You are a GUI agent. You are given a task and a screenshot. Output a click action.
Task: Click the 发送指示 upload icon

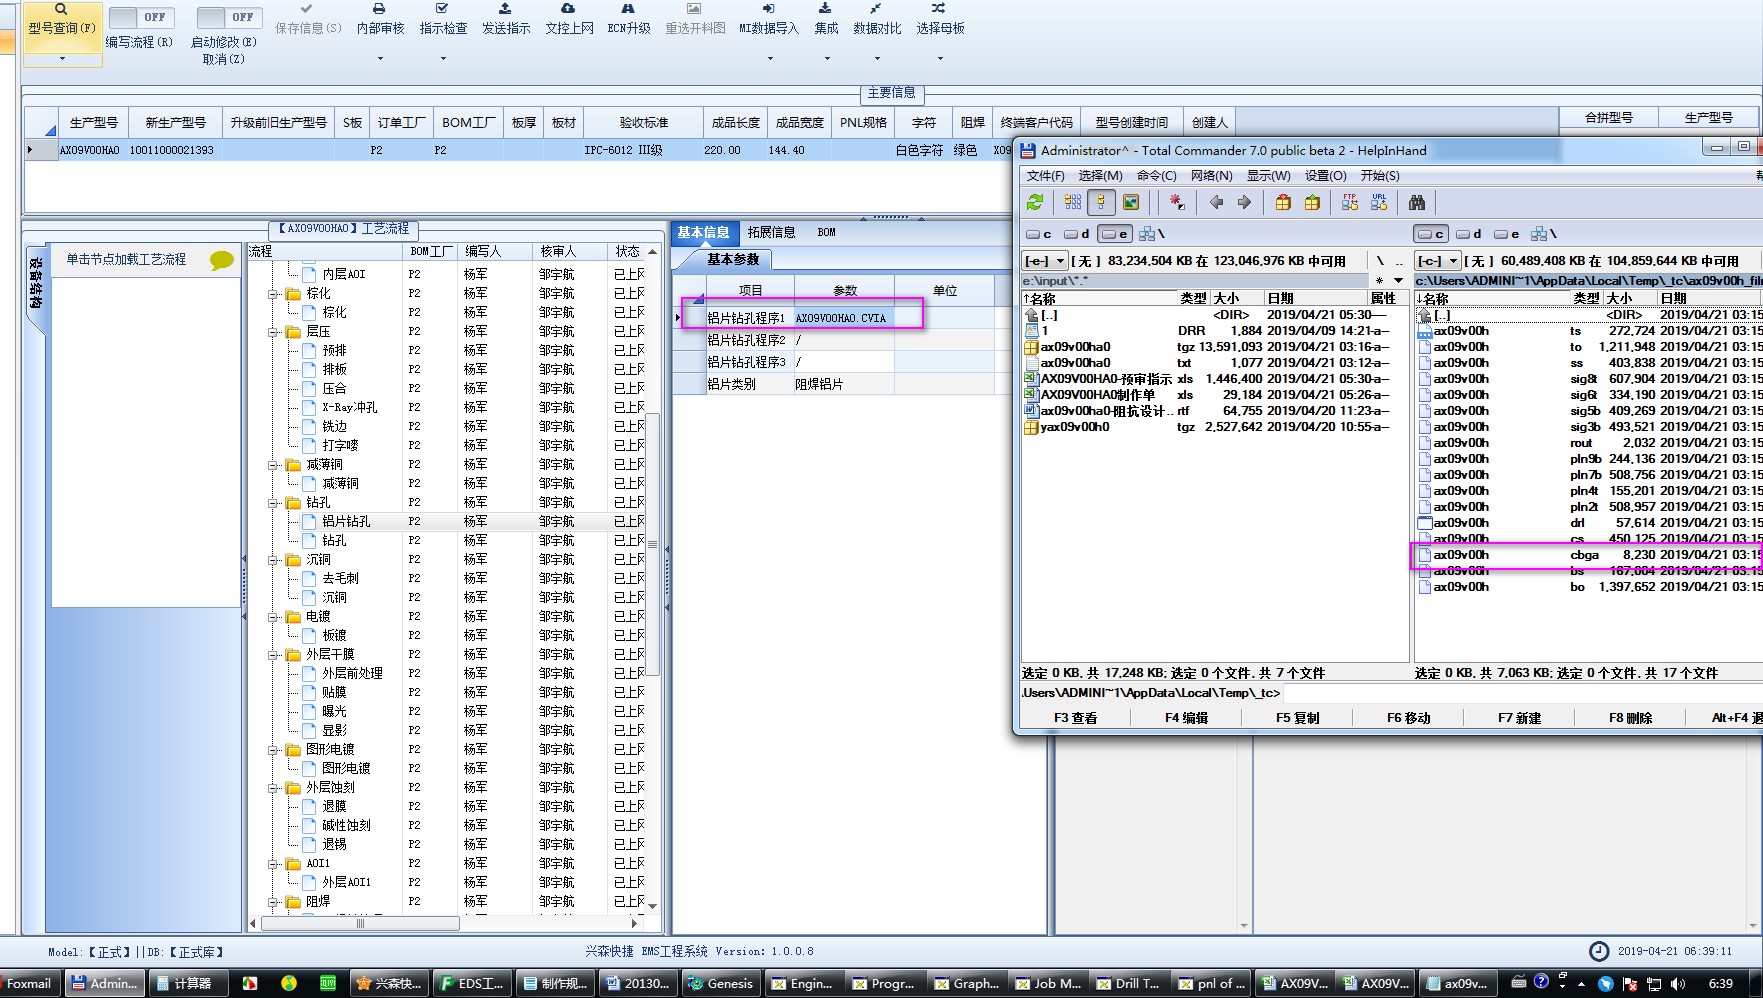click(505, 8)
